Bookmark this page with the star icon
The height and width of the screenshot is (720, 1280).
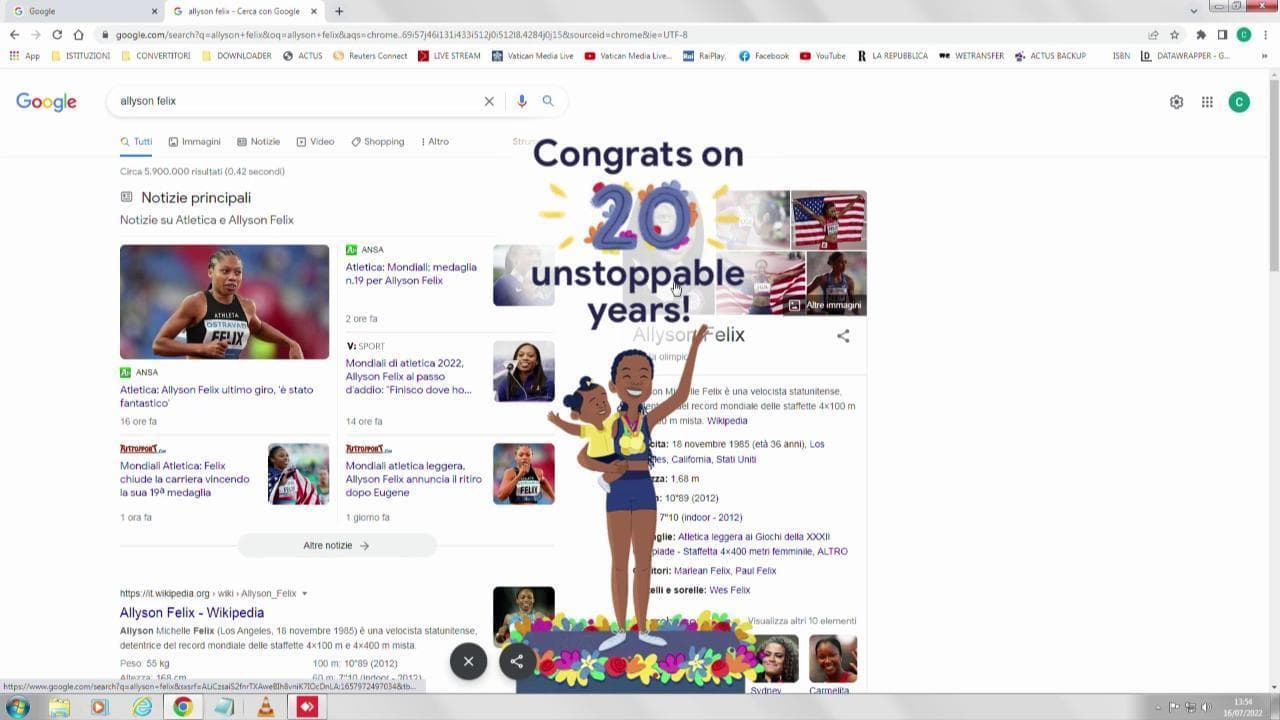1175,34
